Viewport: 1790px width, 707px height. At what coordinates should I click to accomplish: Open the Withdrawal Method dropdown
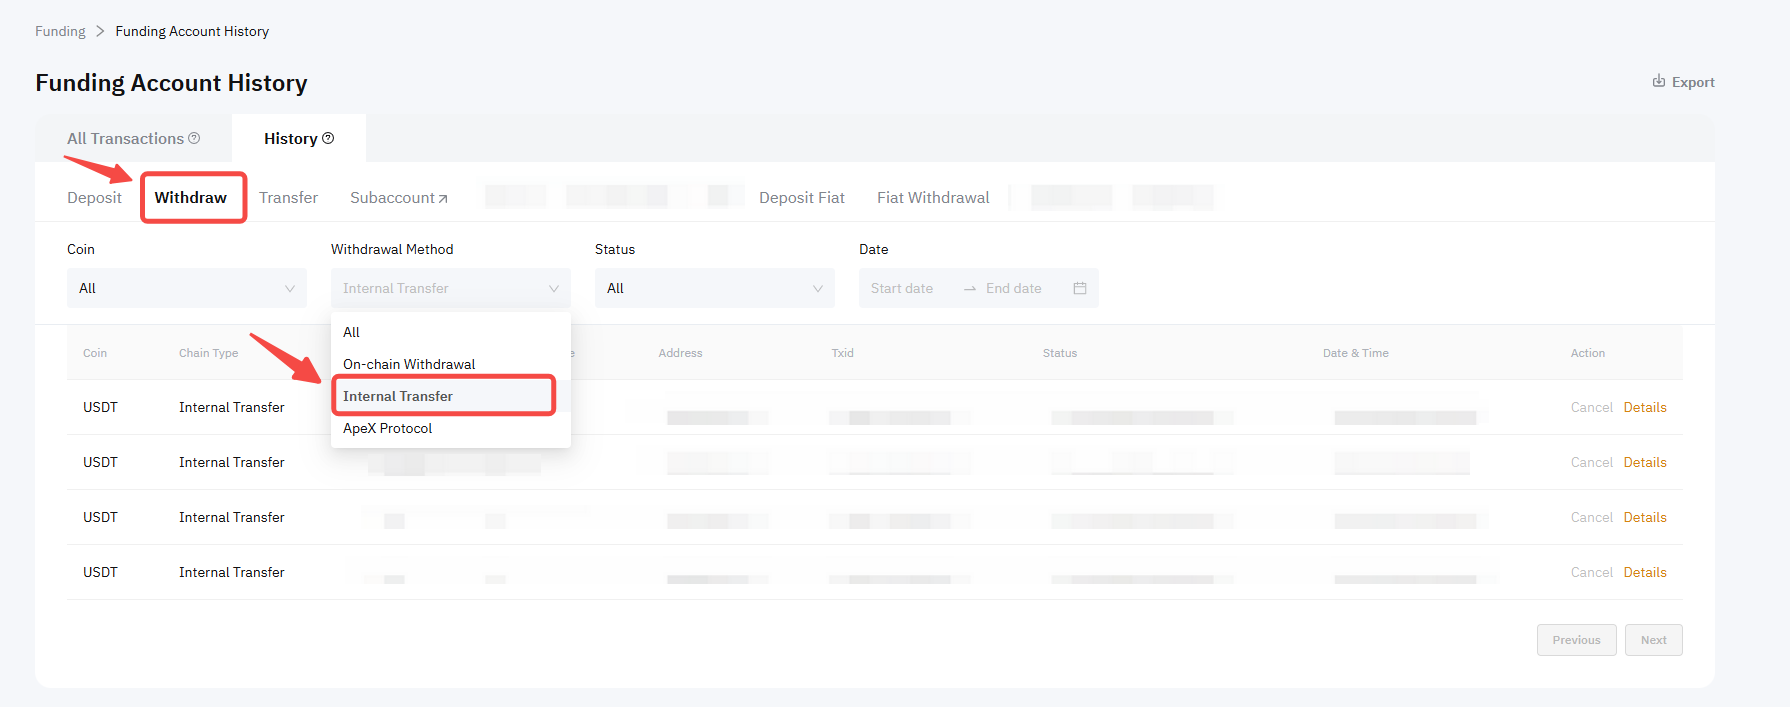450,288
